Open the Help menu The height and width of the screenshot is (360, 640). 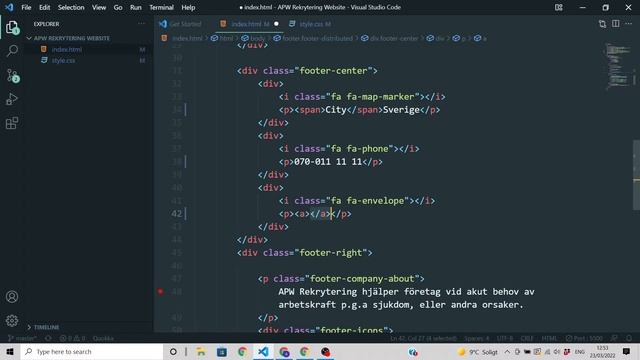pyautogui.click(x=188, y=7)
